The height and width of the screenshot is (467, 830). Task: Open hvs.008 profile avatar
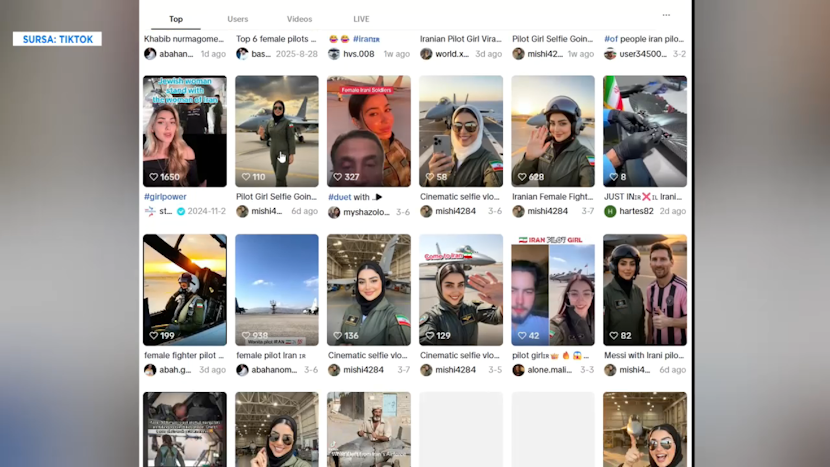coord(333,54)
